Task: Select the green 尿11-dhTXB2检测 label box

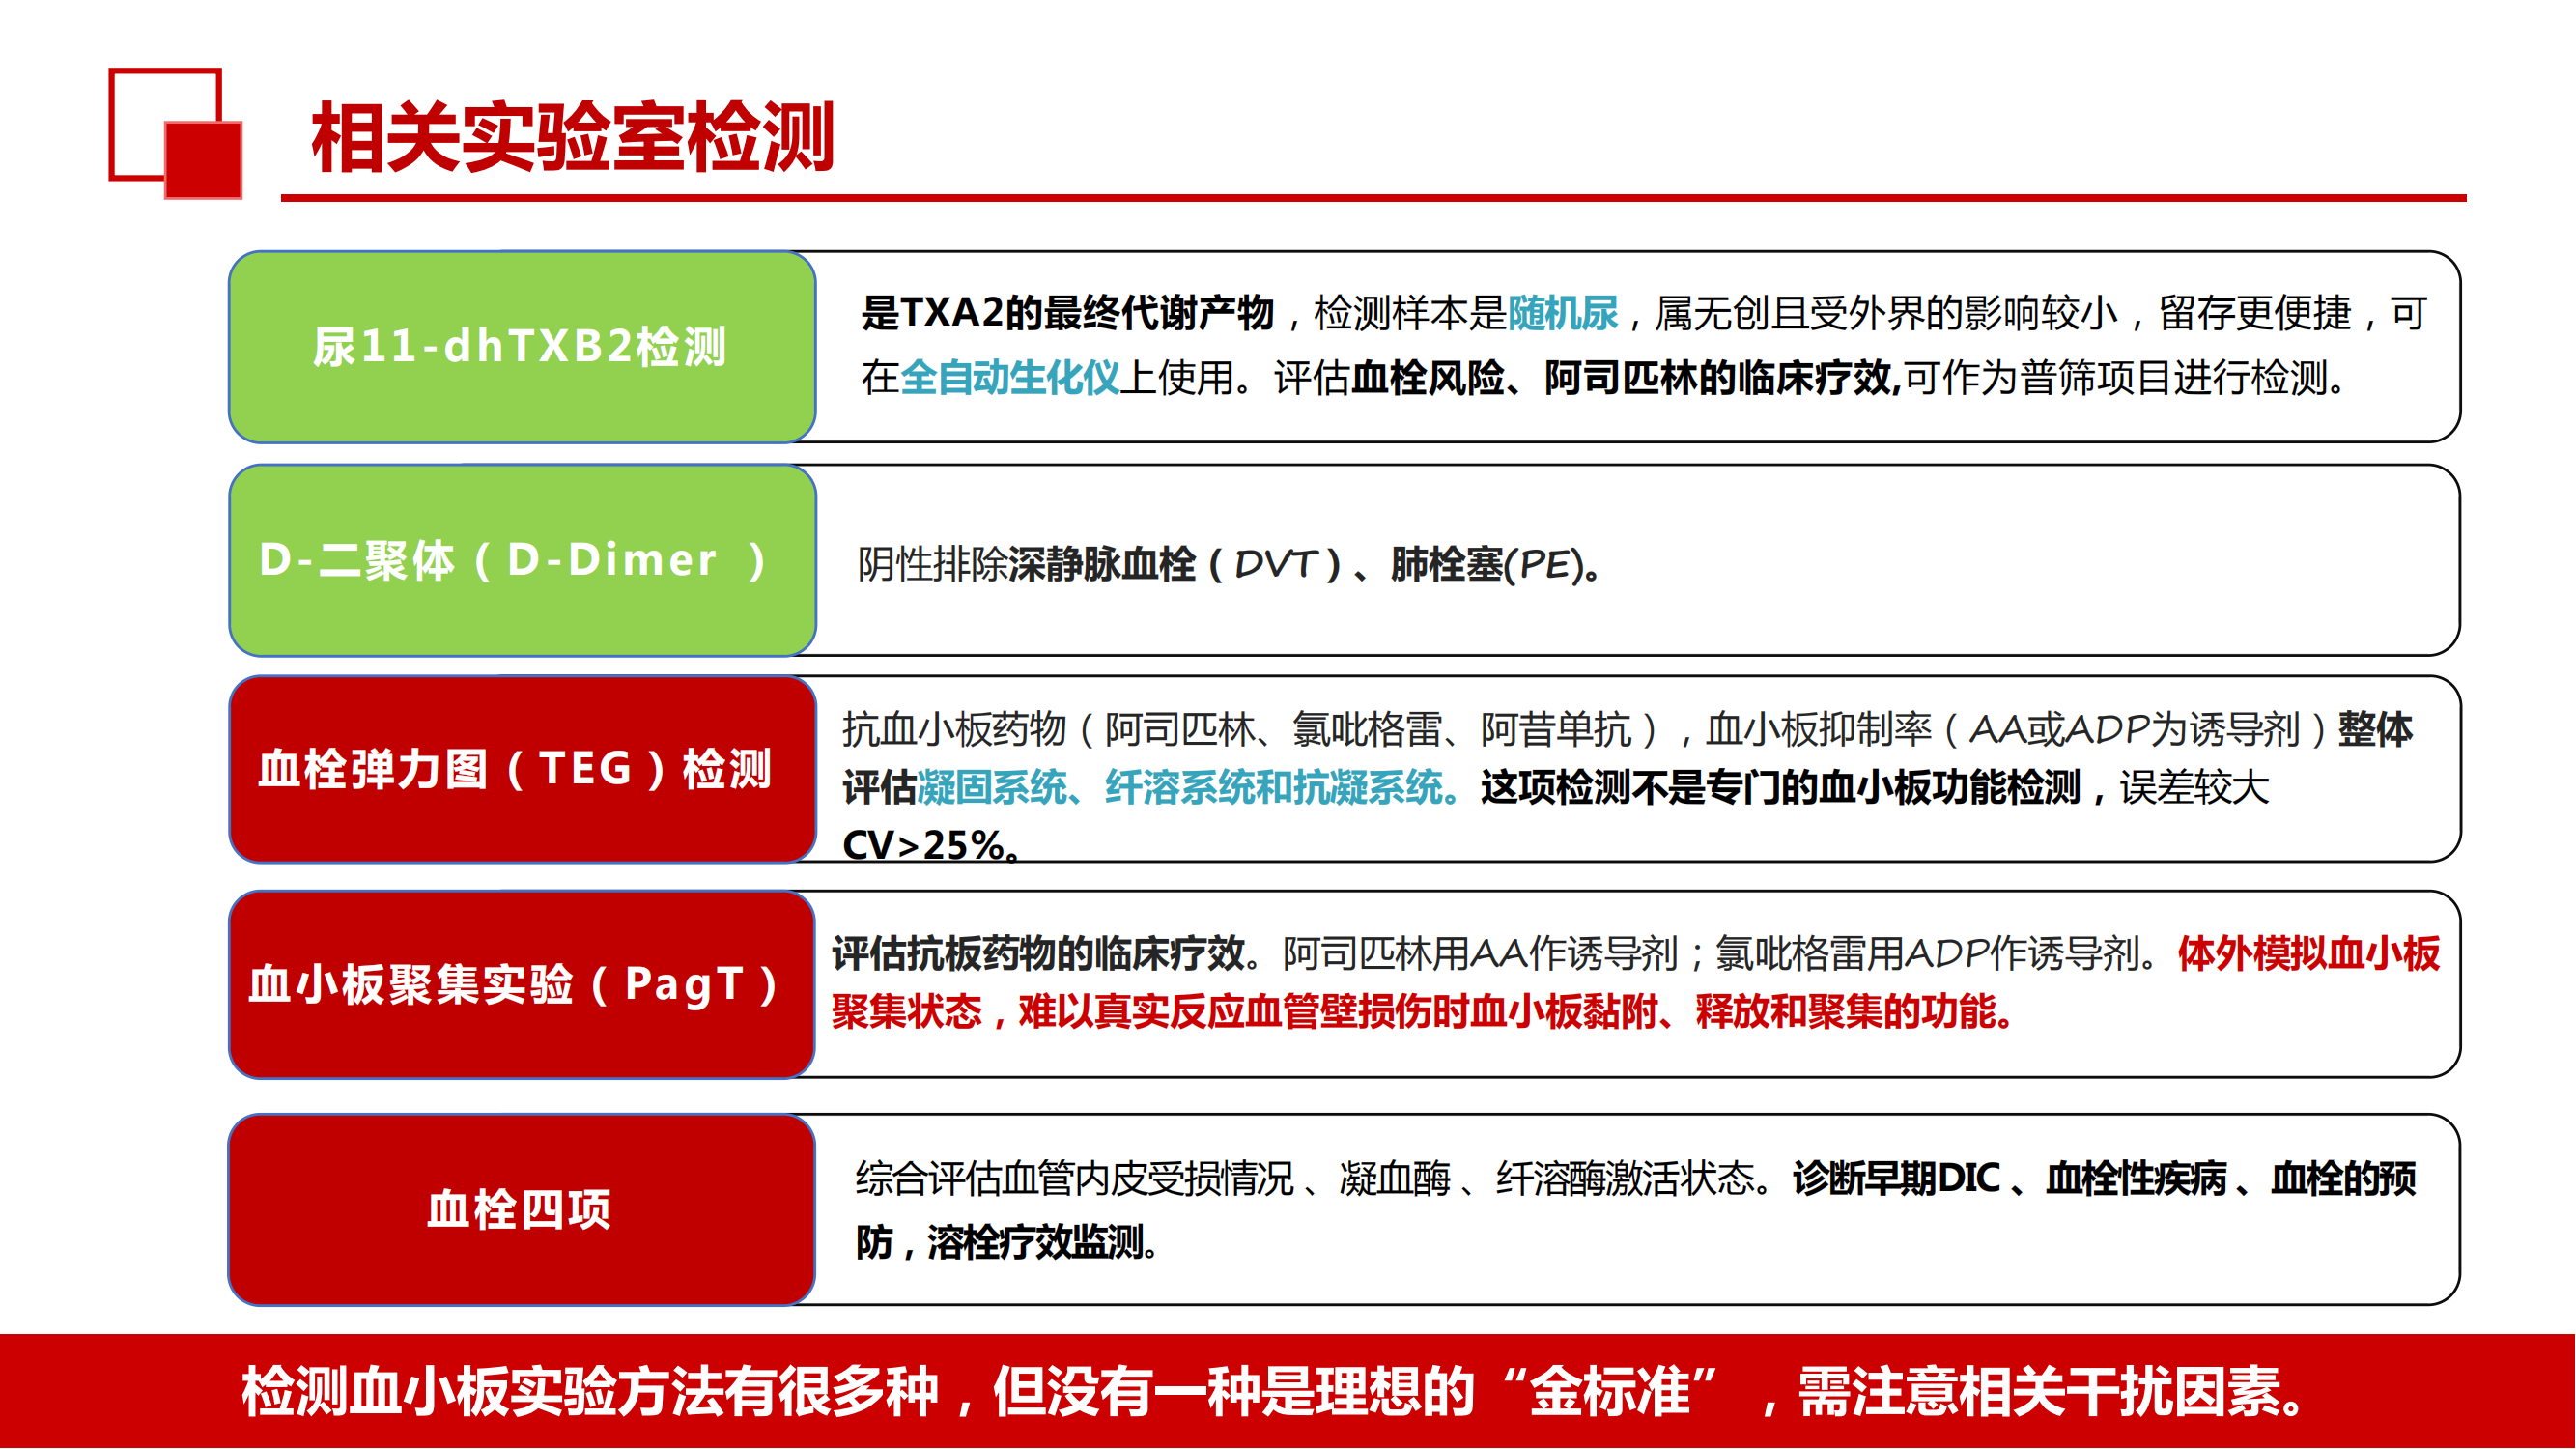Action: point(522,347)
